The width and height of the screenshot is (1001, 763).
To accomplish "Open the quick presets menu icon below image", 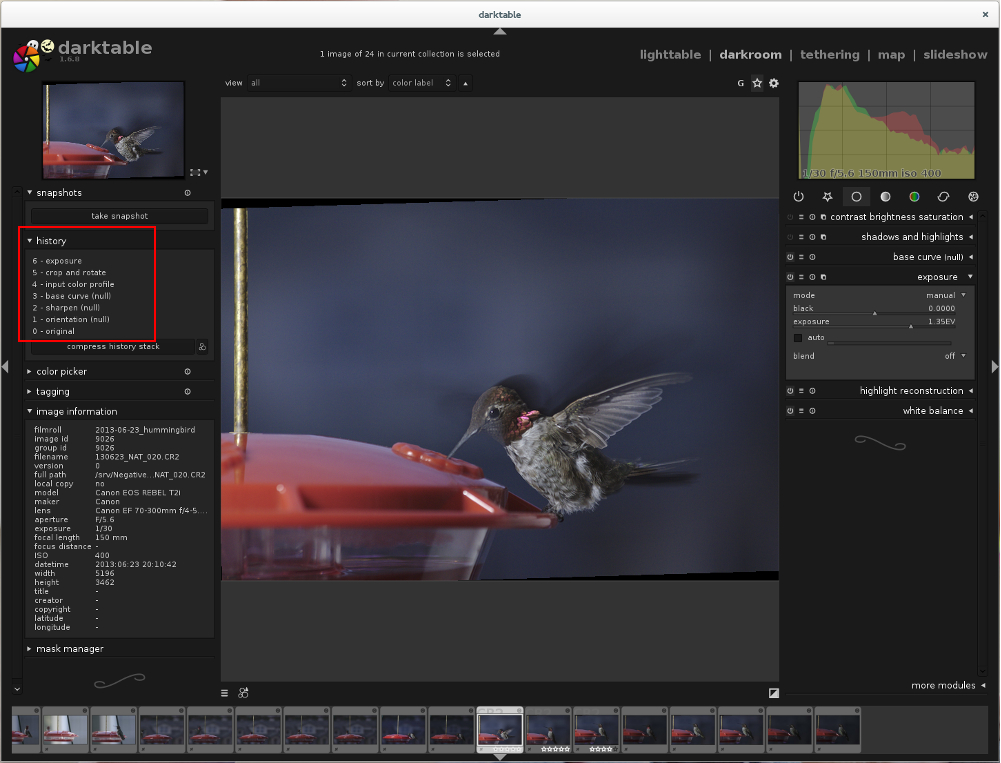I will pyautogui.click(x=225, y=692).
